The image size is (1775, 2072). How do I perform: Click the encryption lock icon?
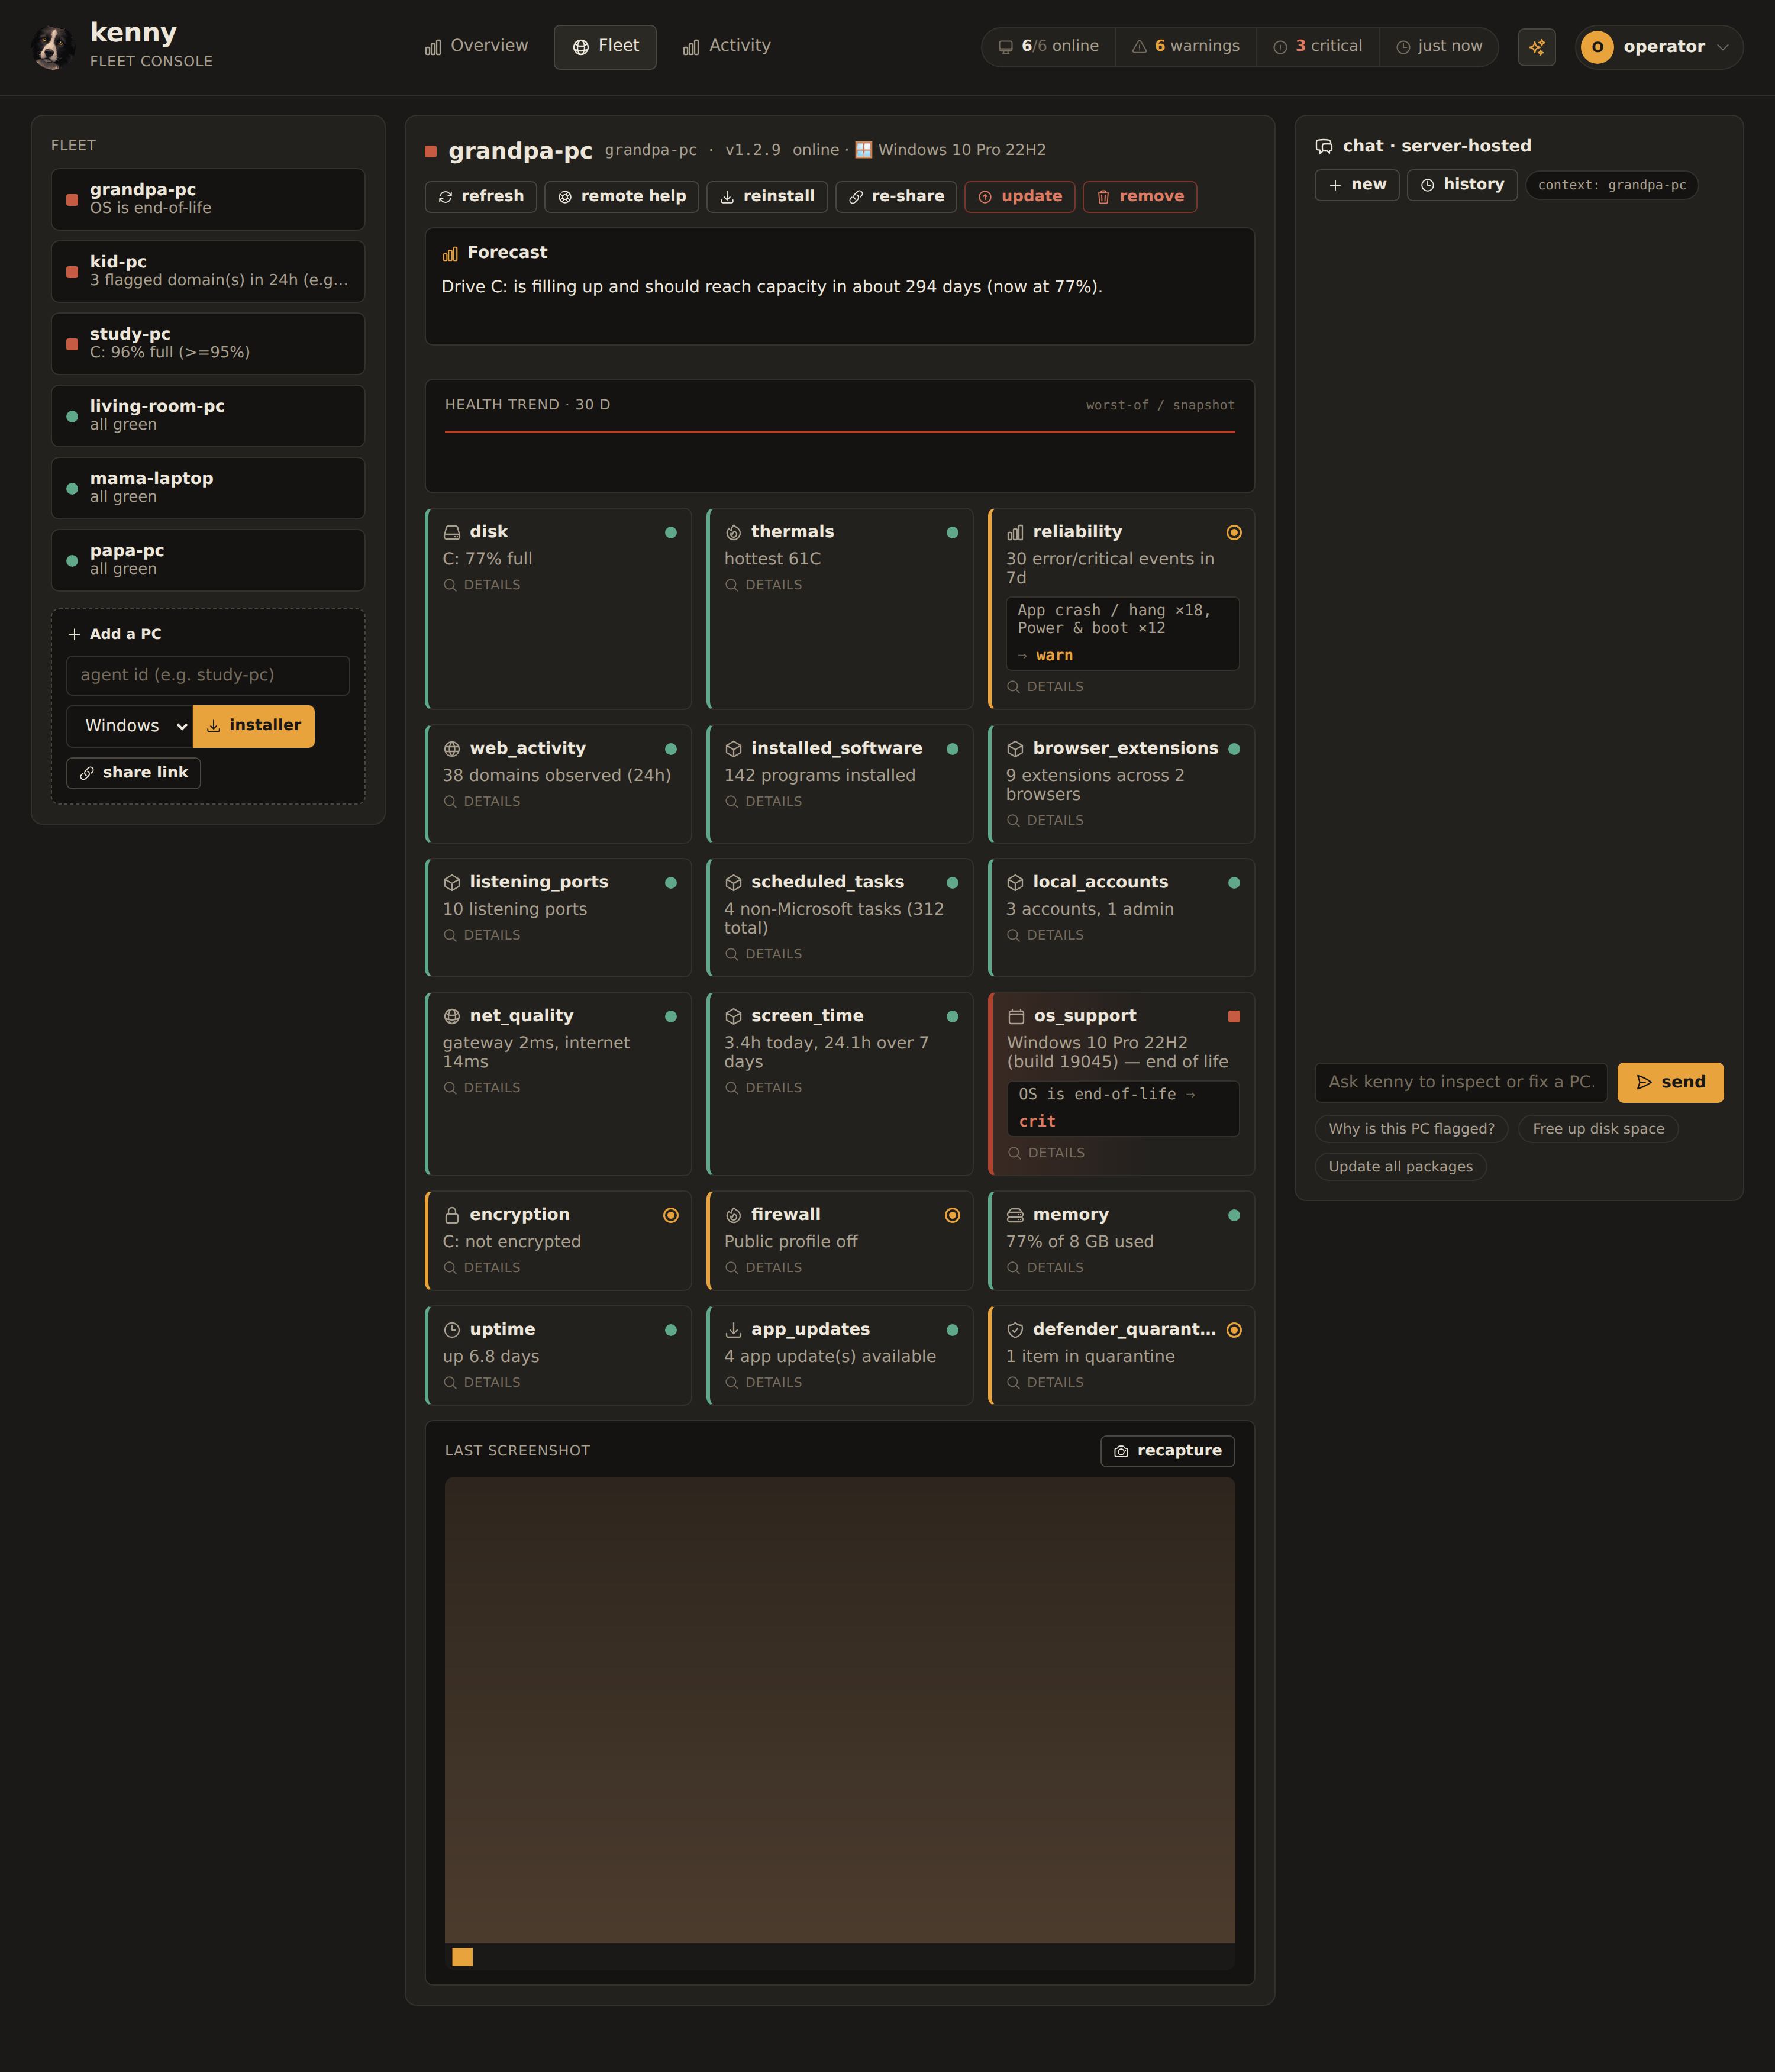pos(452,1215)
